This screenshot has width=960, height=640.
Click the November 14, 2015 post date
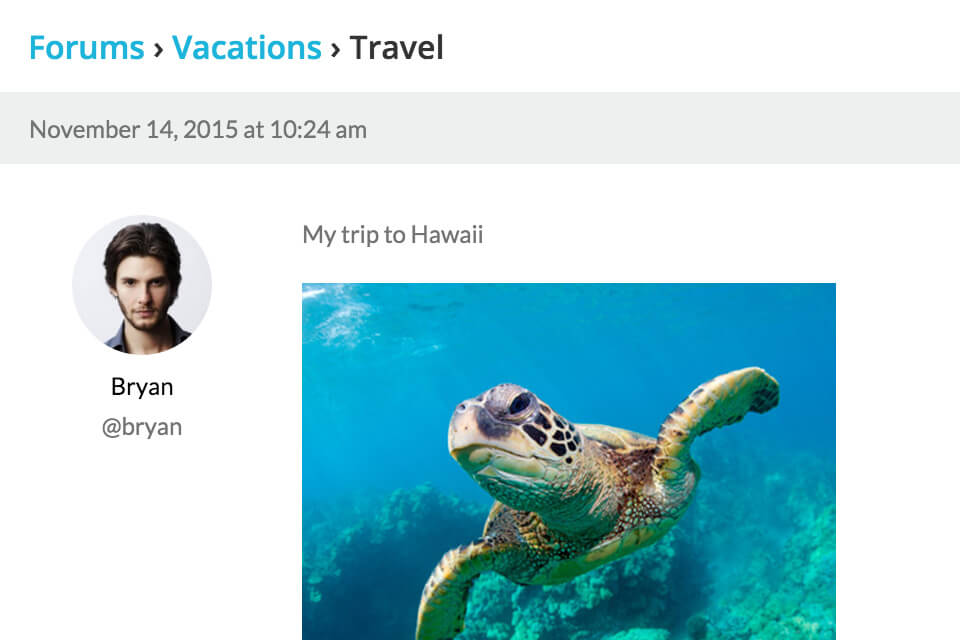(x=133, y=129)
